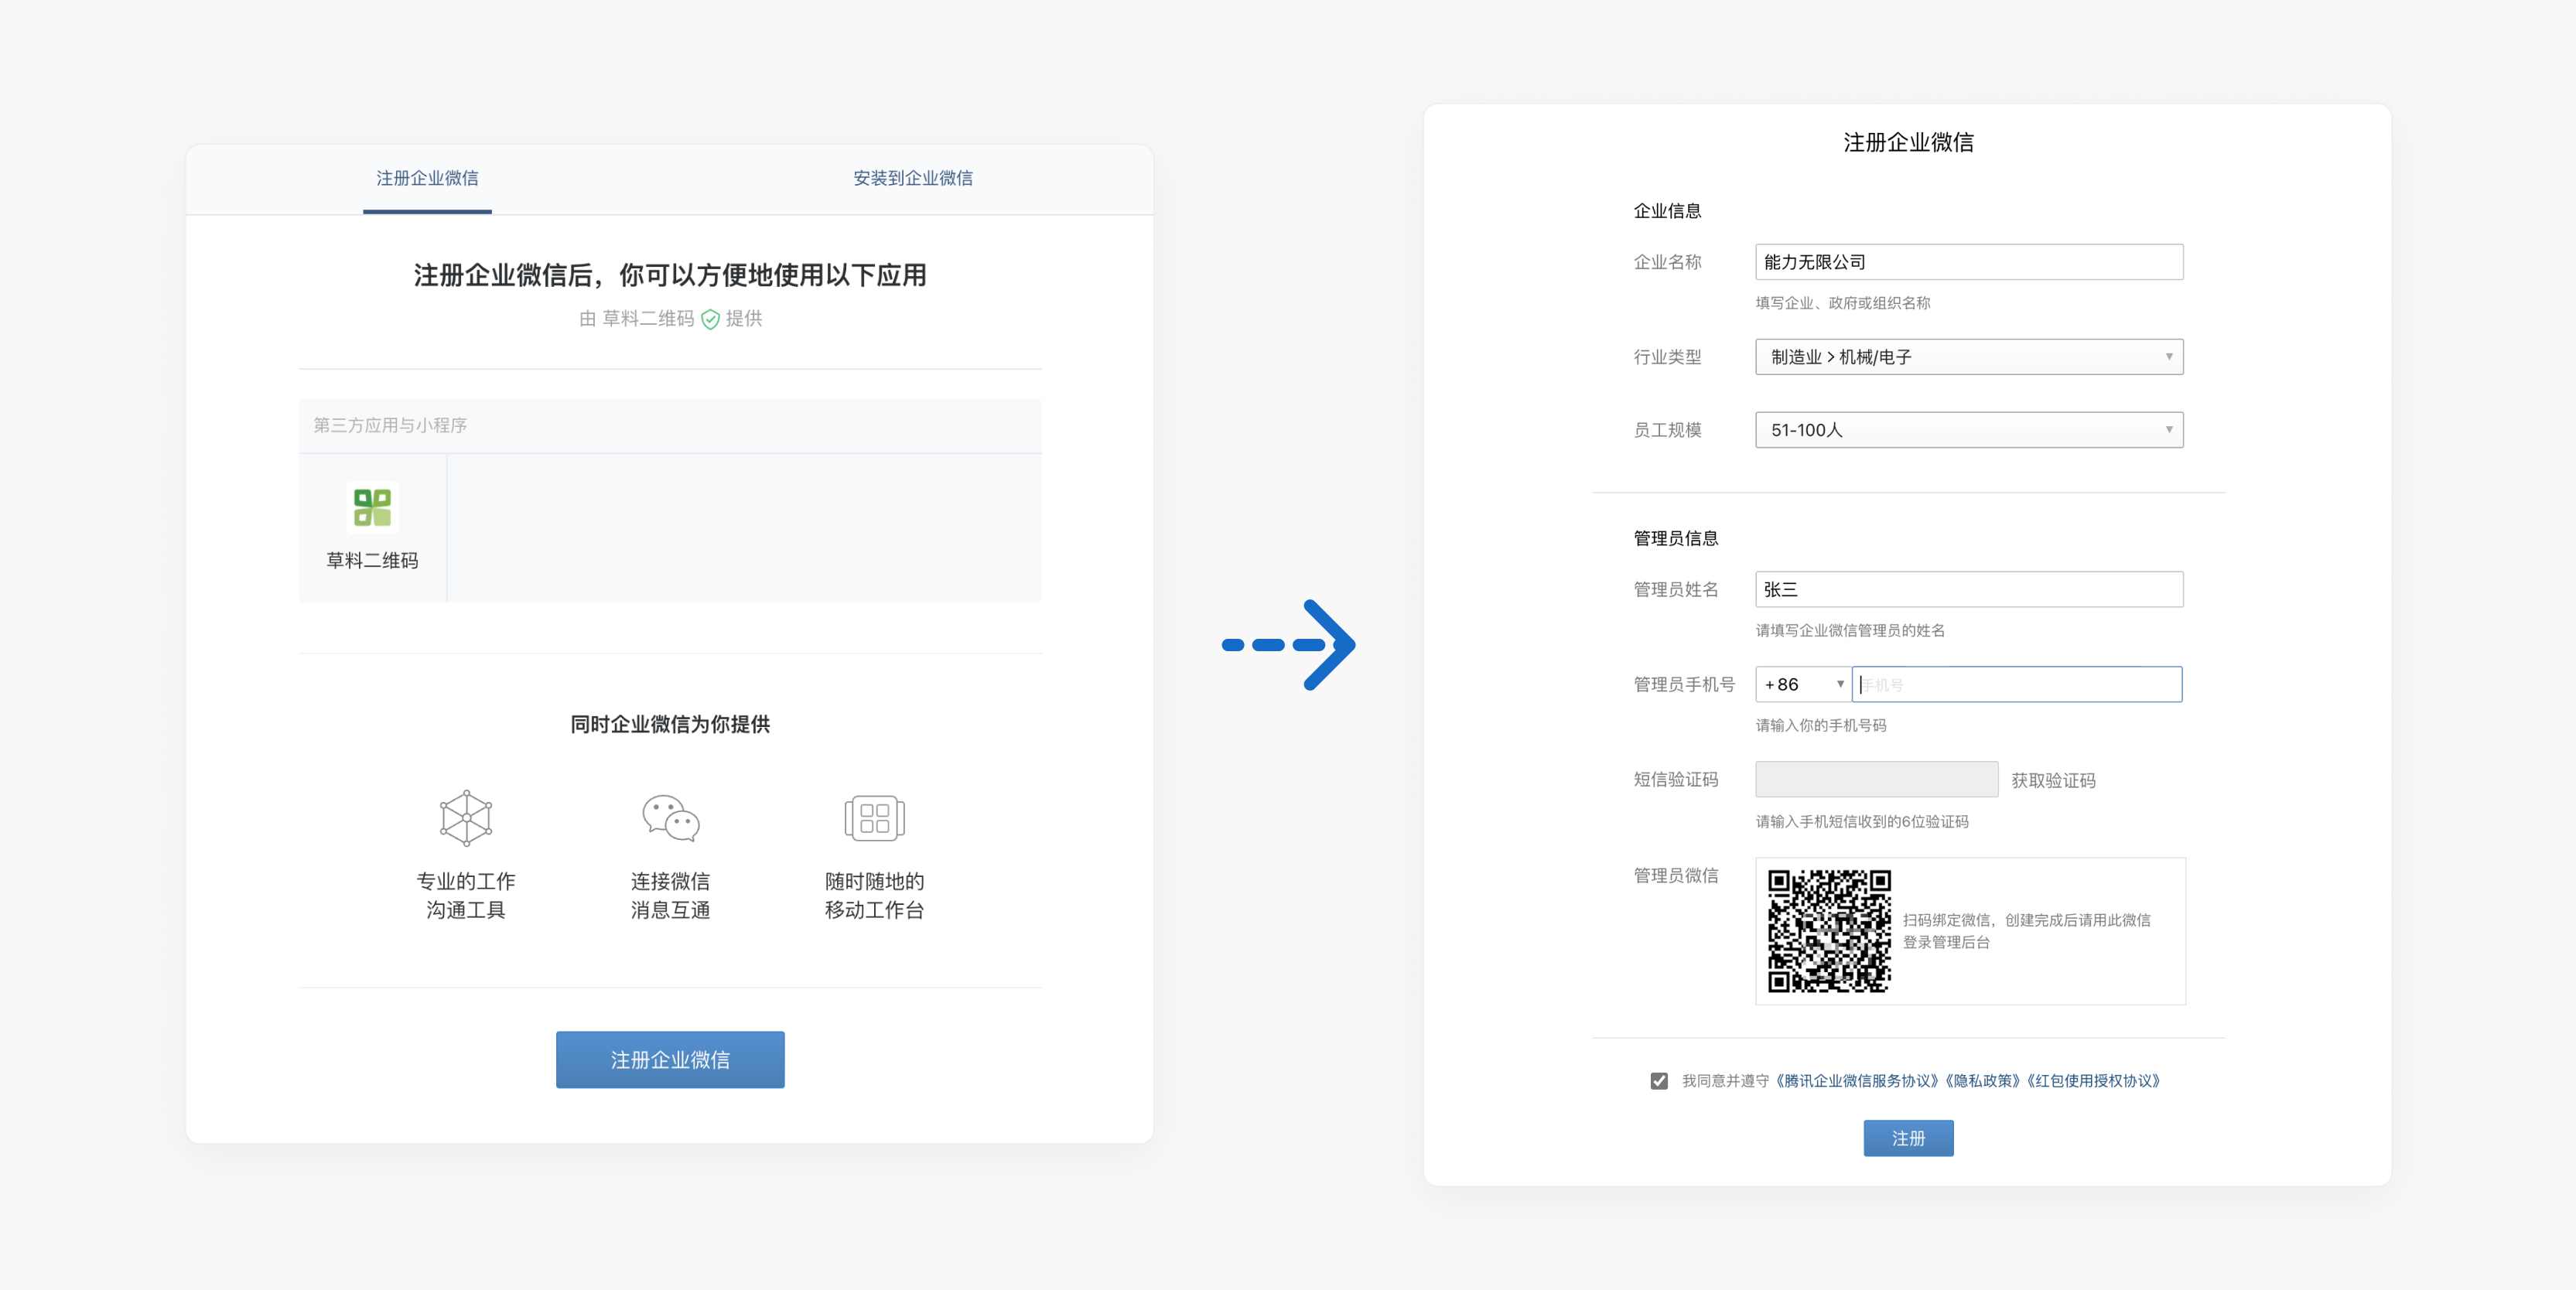
Task: Click the 管理员信息 section title
Action: pos(1676,538)
